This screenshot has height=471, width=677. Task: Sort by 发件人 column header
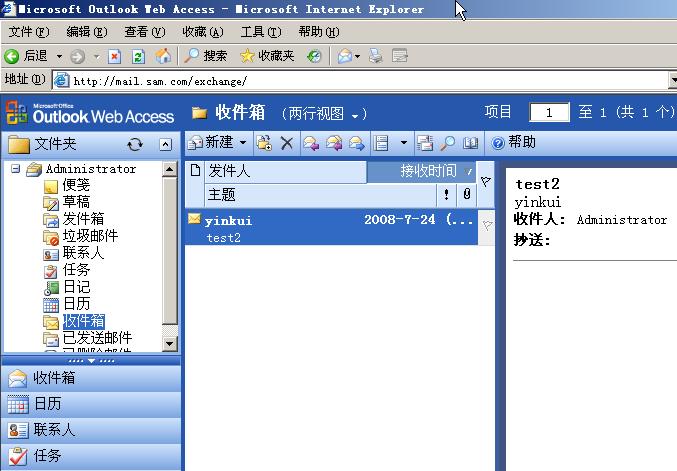click(x=285, y=171)
